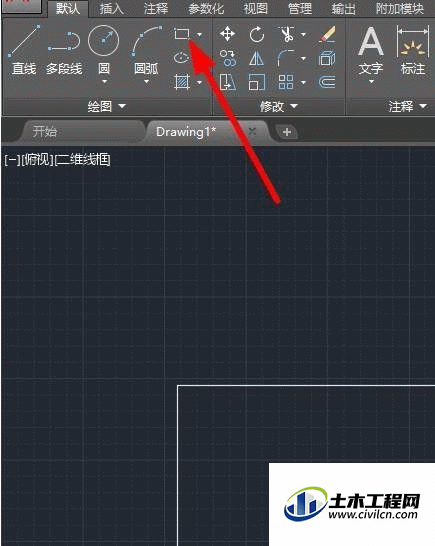
Task: Switch to the 管理 ribbon tab
Action: pyautogui.click(x=300, y=9)
